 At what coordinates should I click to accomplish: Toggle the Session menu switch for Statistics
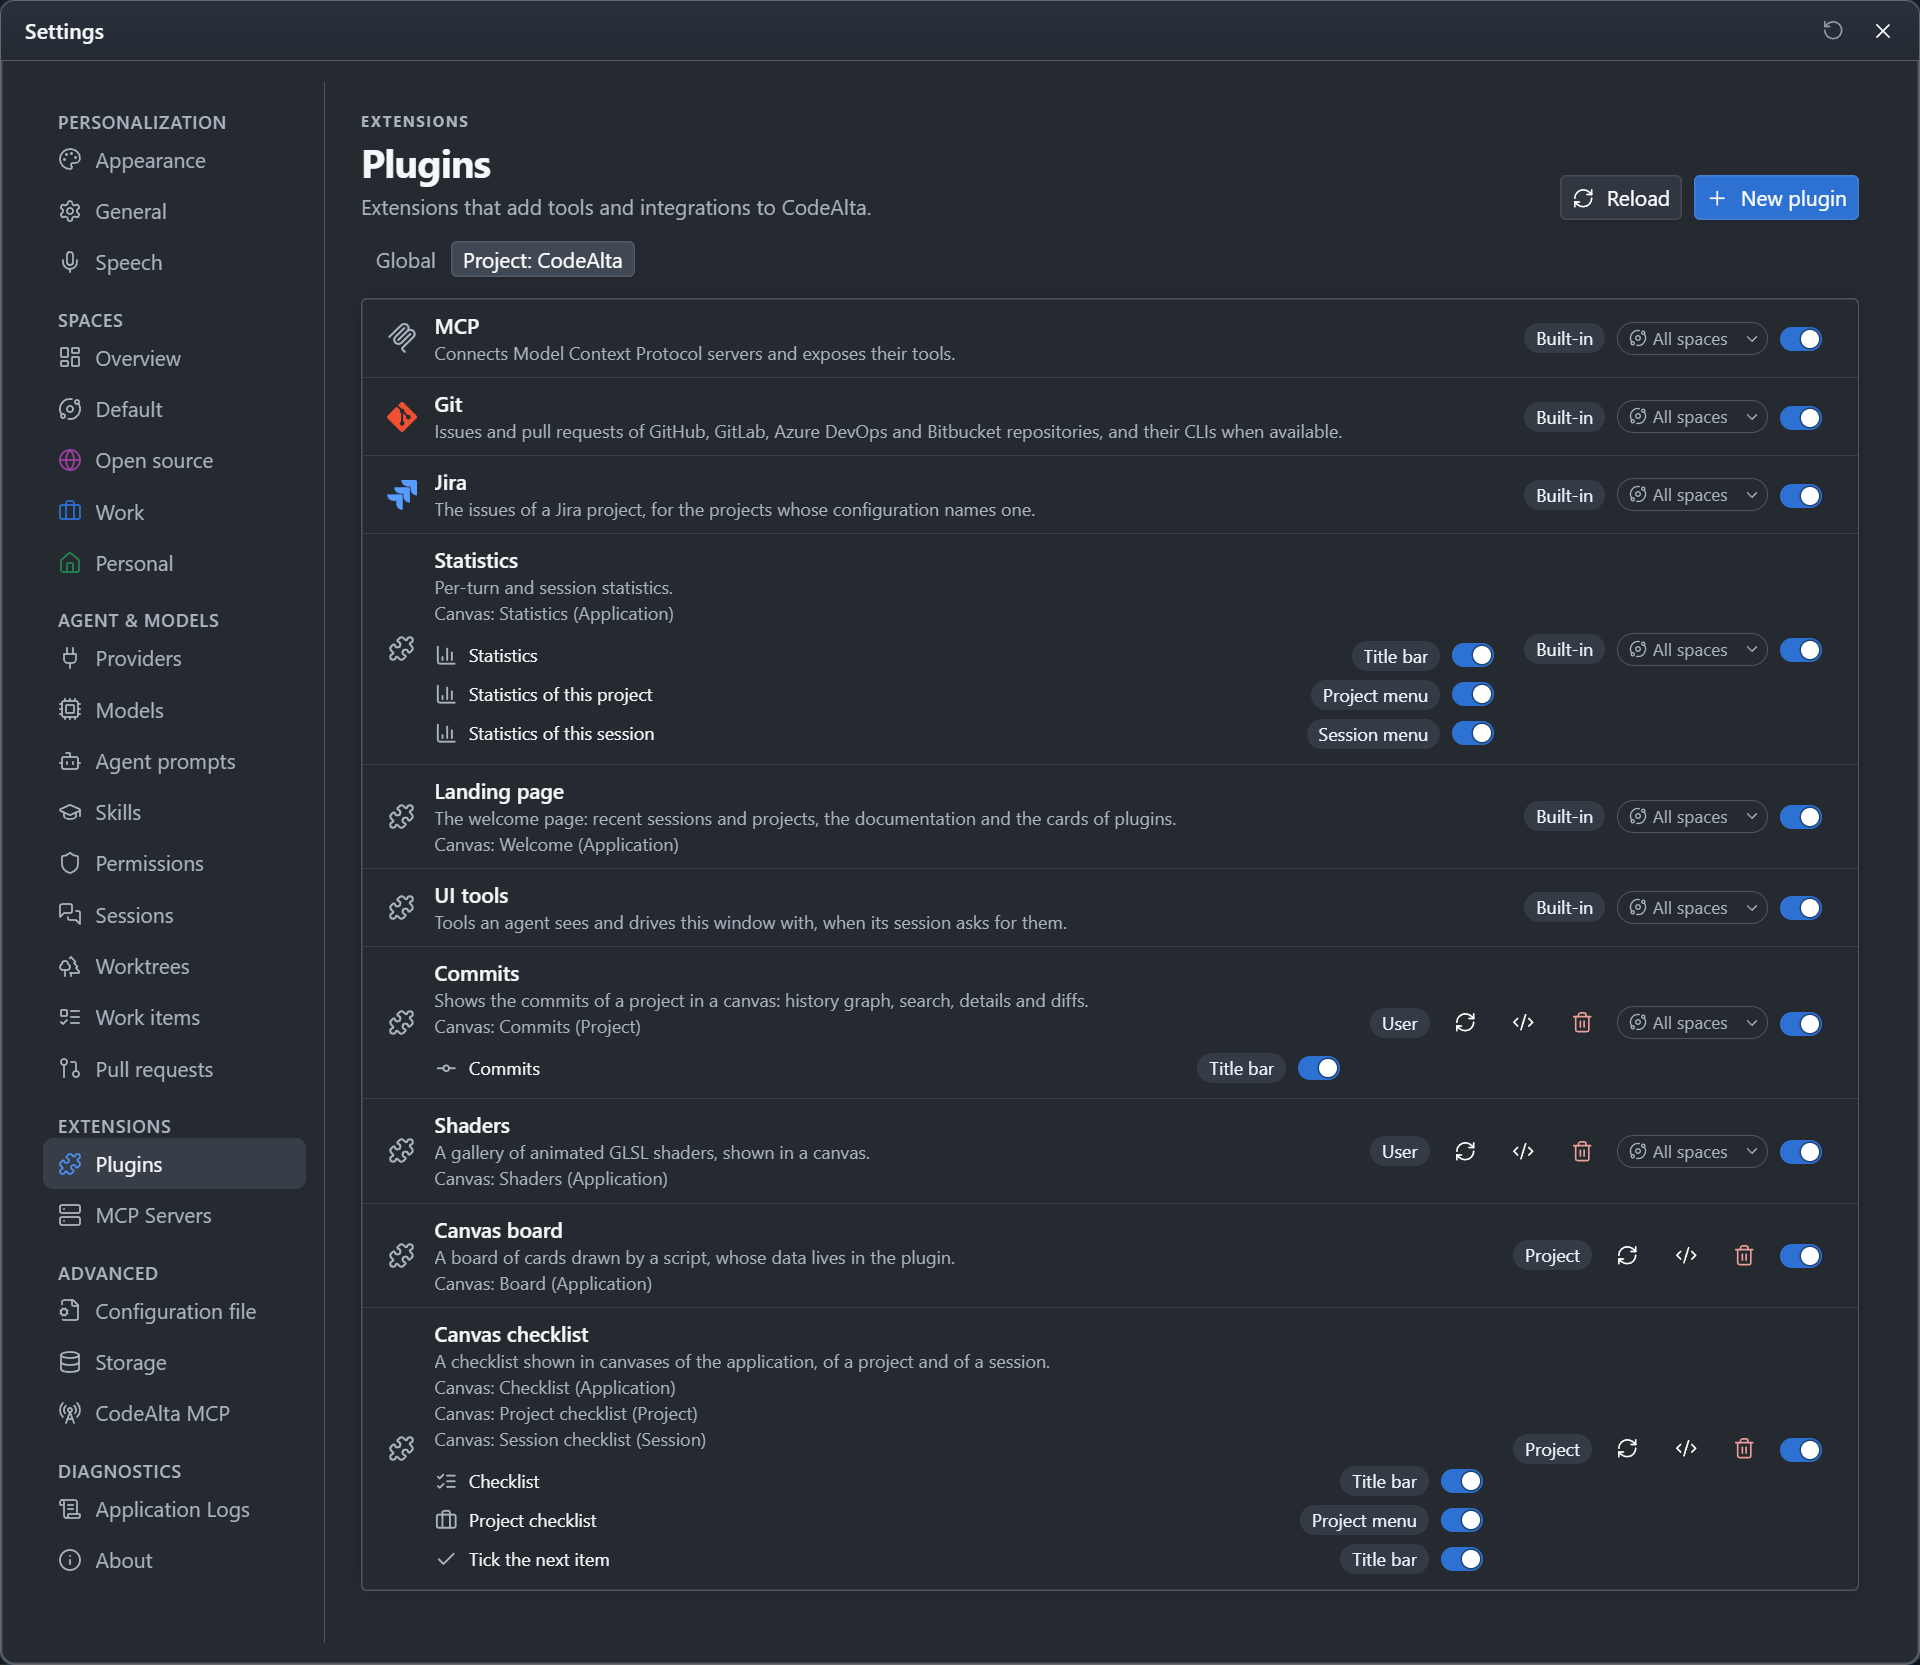[1472, 733]
